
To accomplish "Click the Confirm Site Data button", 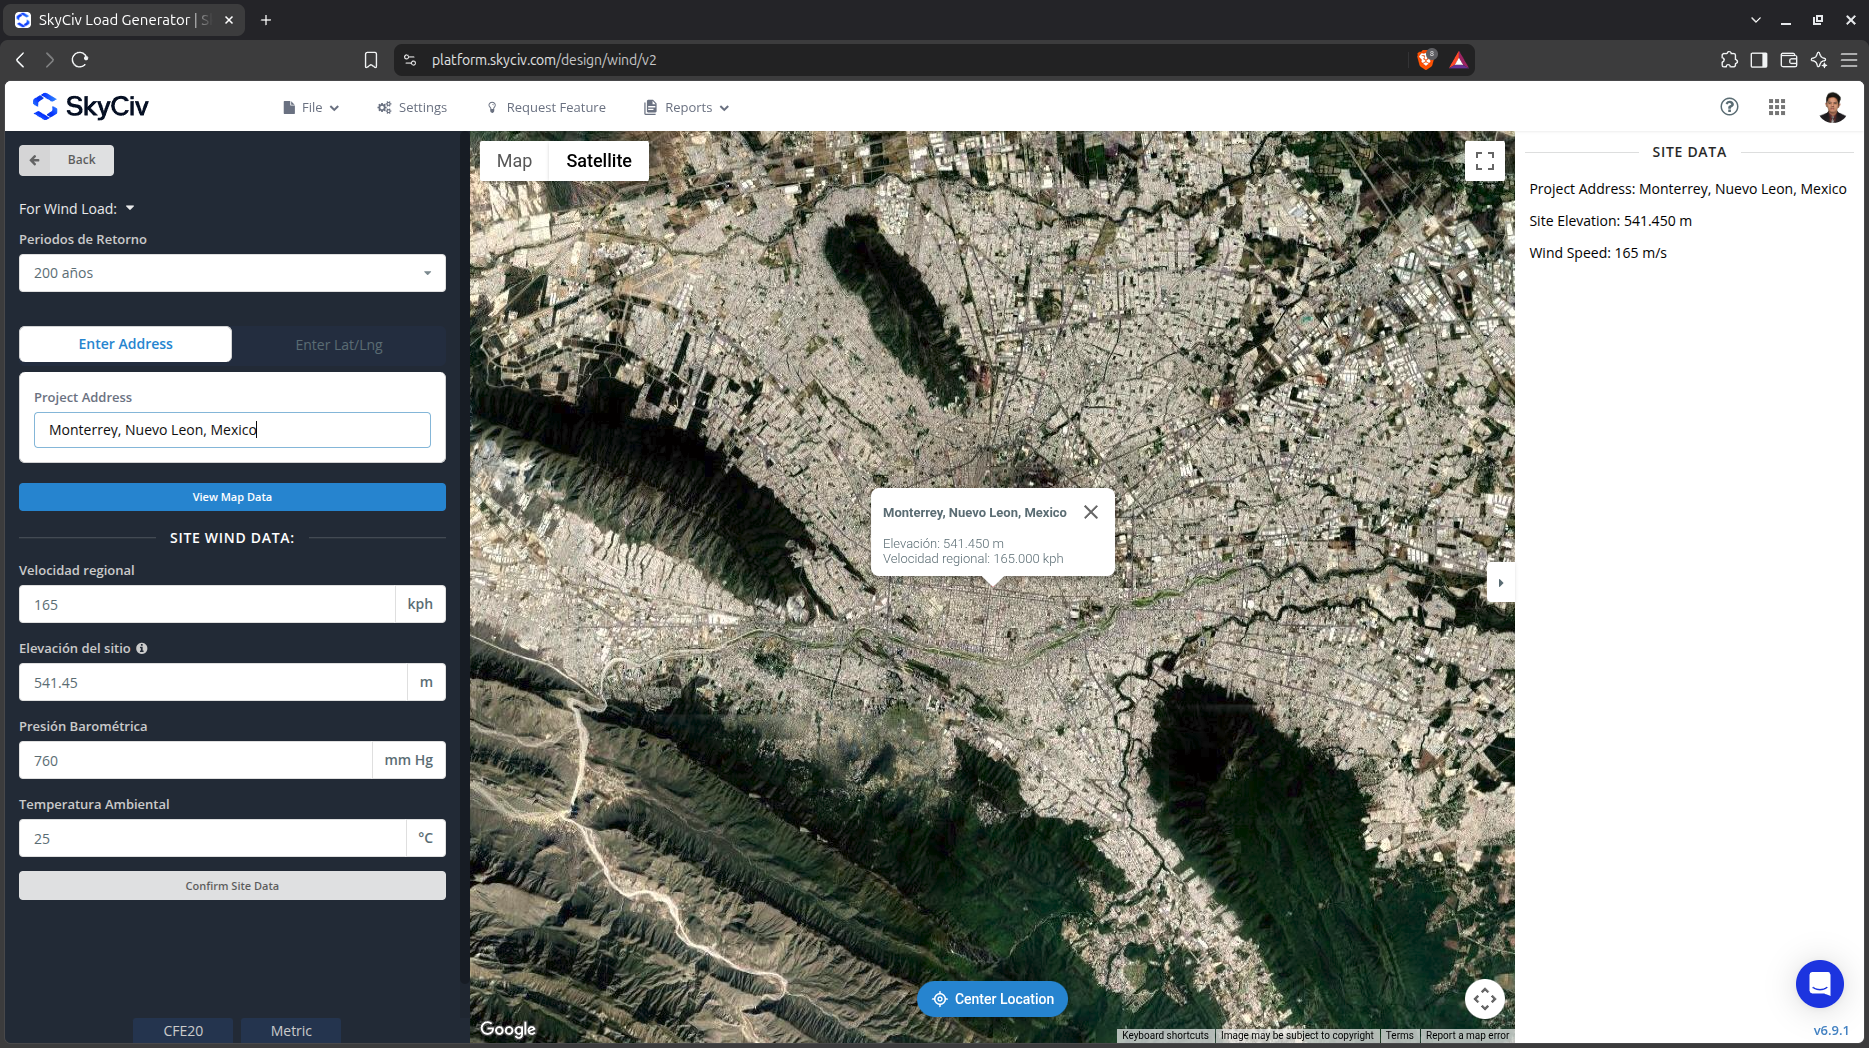I will click(x=232, y=886).
